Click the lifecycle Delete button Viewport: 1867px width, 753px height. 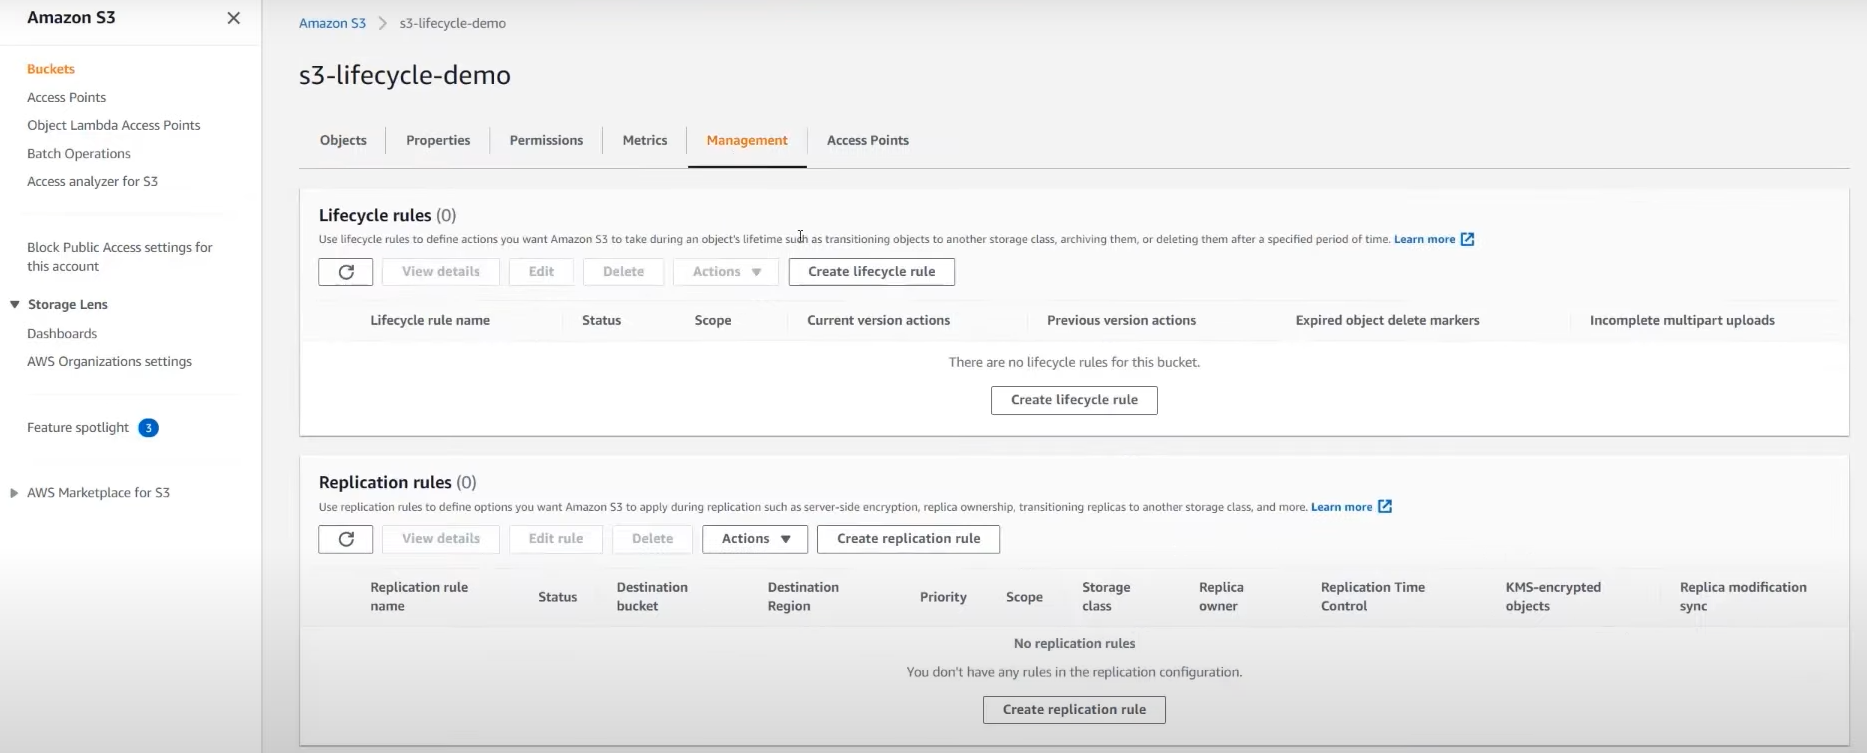click(x=623, y=272)
